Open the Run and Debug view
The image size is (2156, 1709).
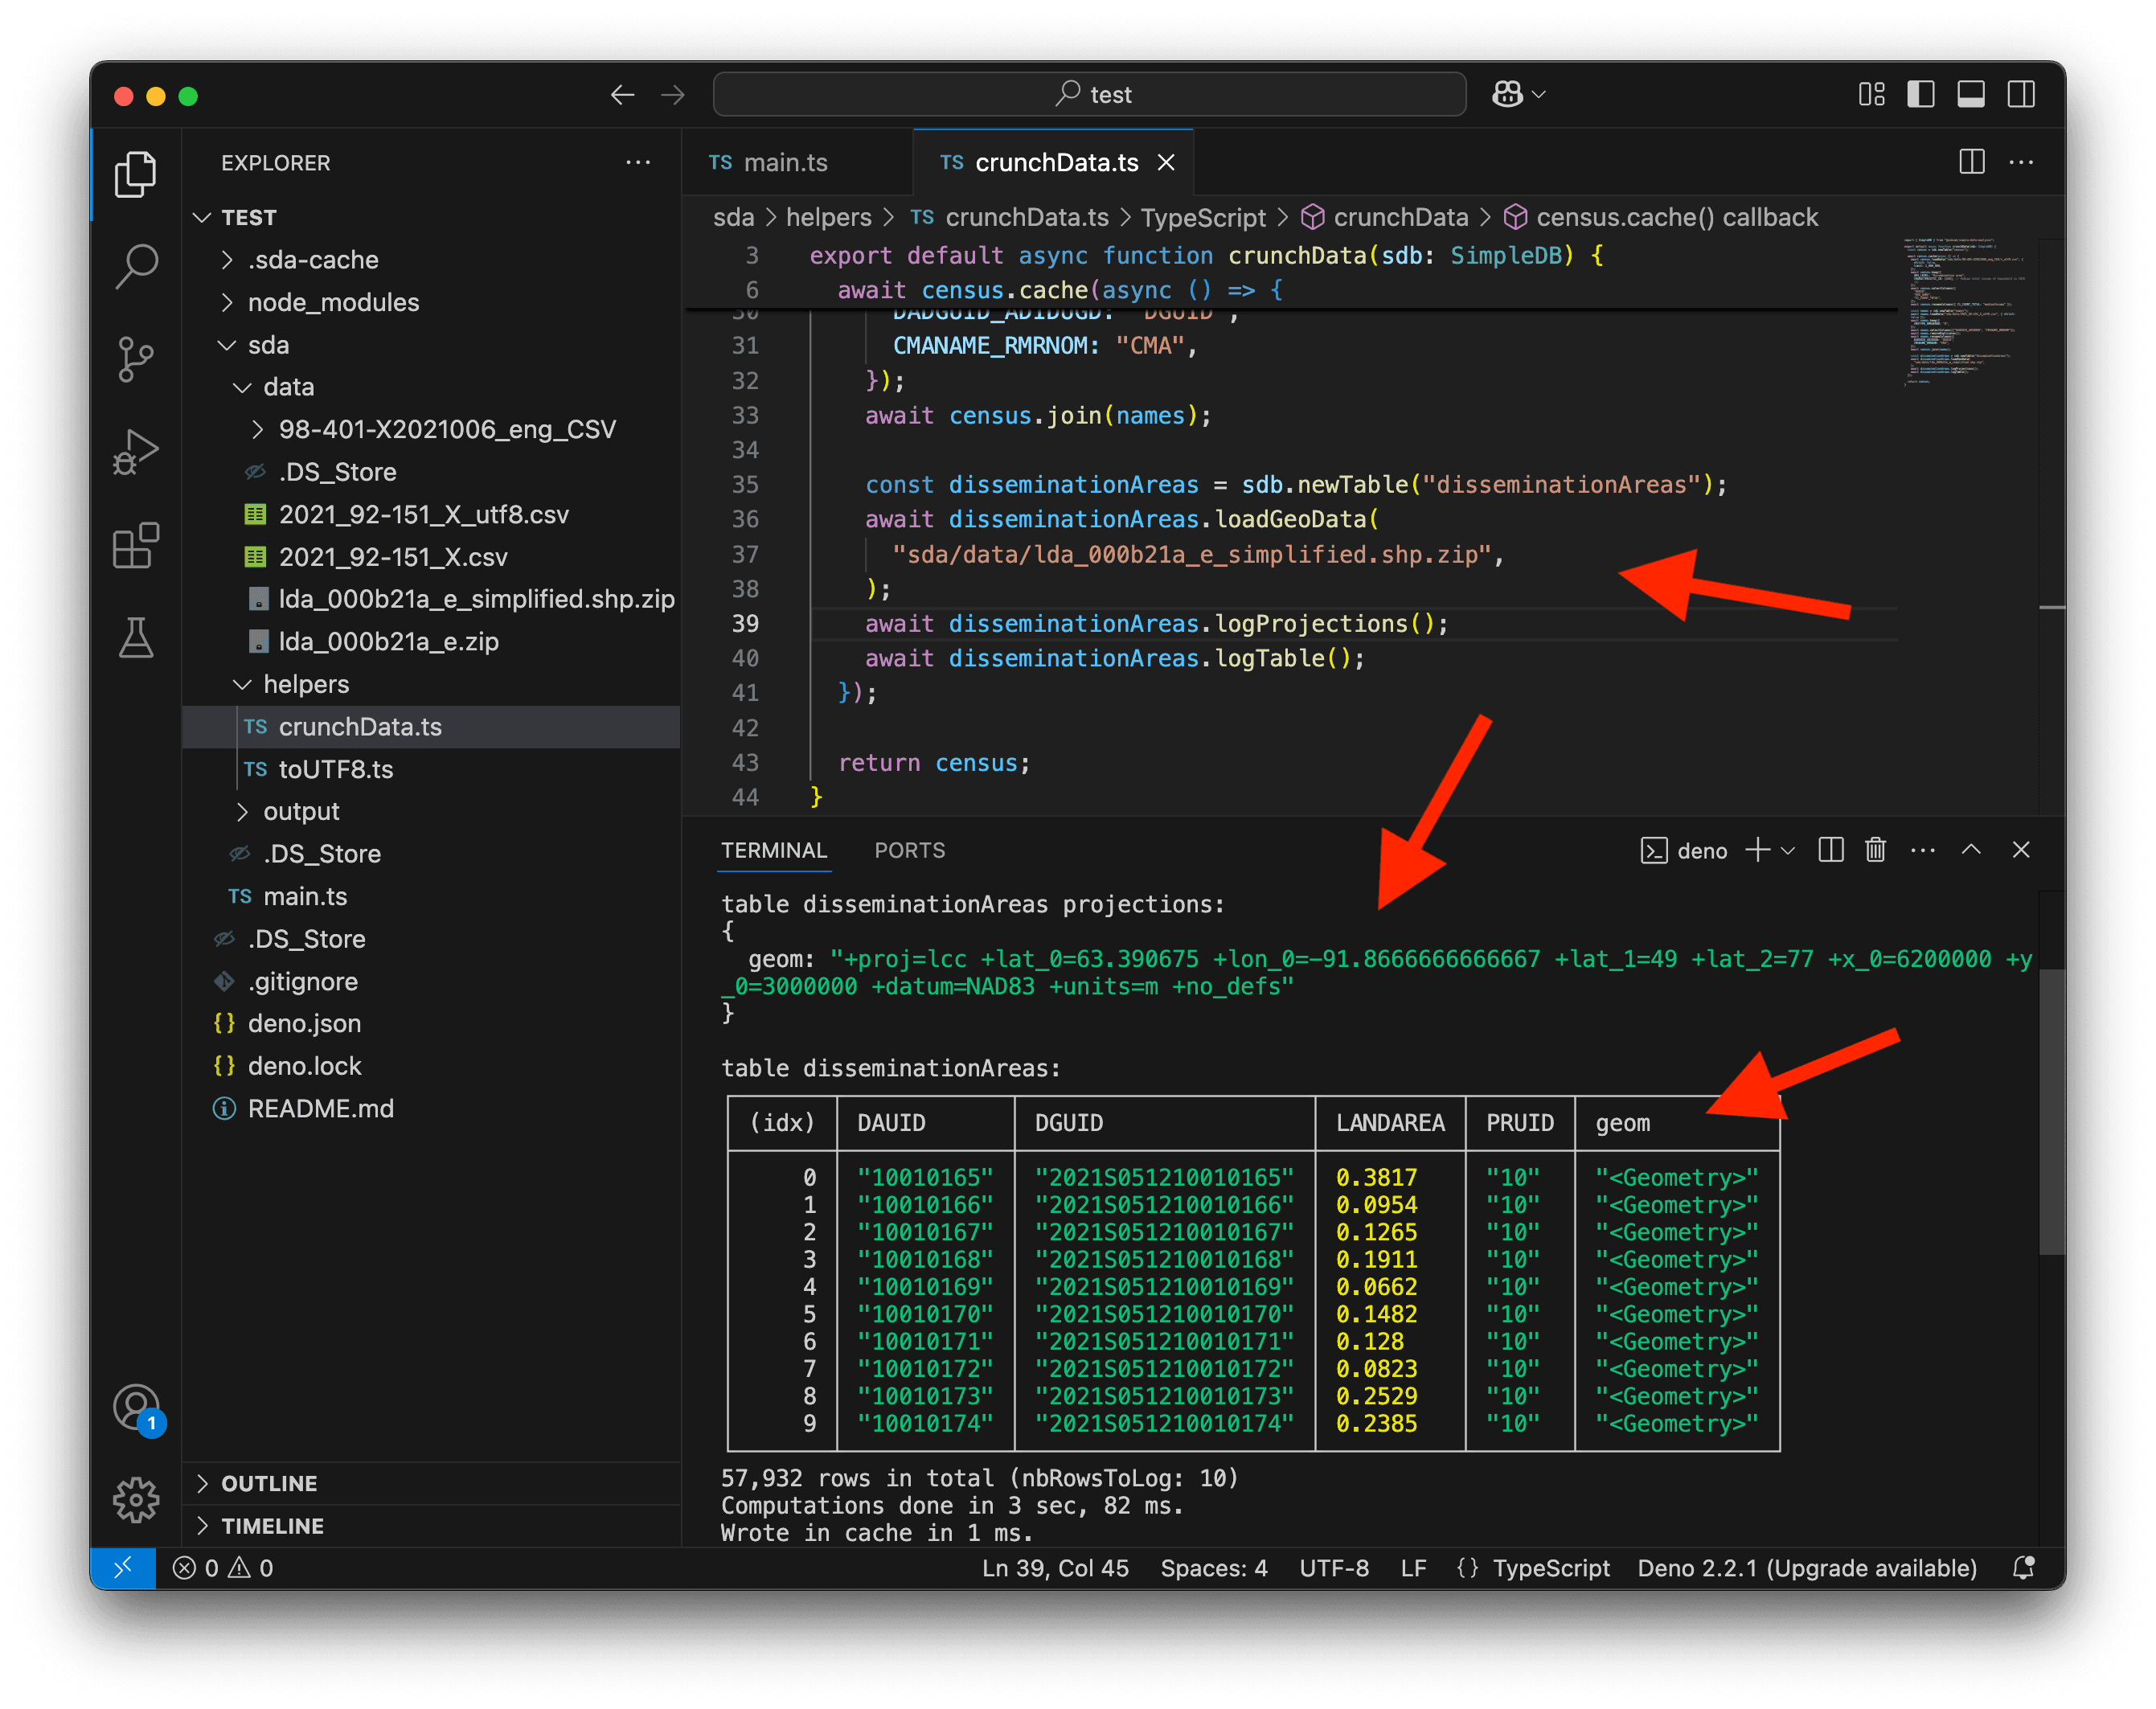point(136,453)
